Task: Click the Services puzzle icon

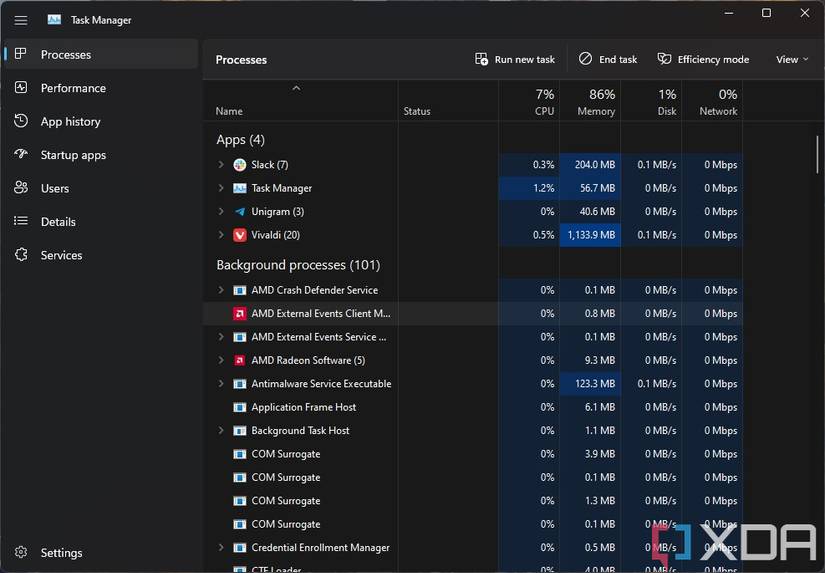Action: tap(21, 255)
